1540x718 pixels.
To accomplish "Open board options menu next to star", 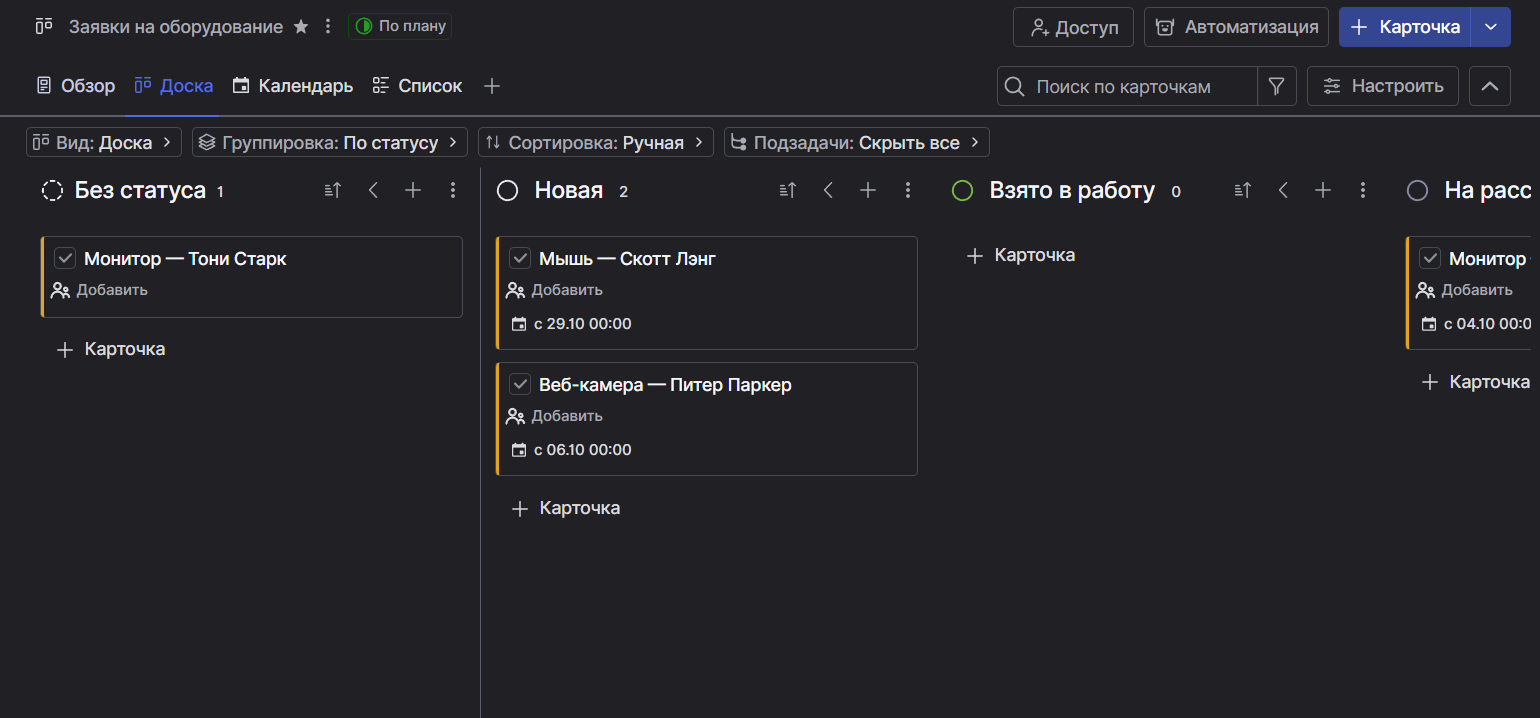I will coord(327,27).
